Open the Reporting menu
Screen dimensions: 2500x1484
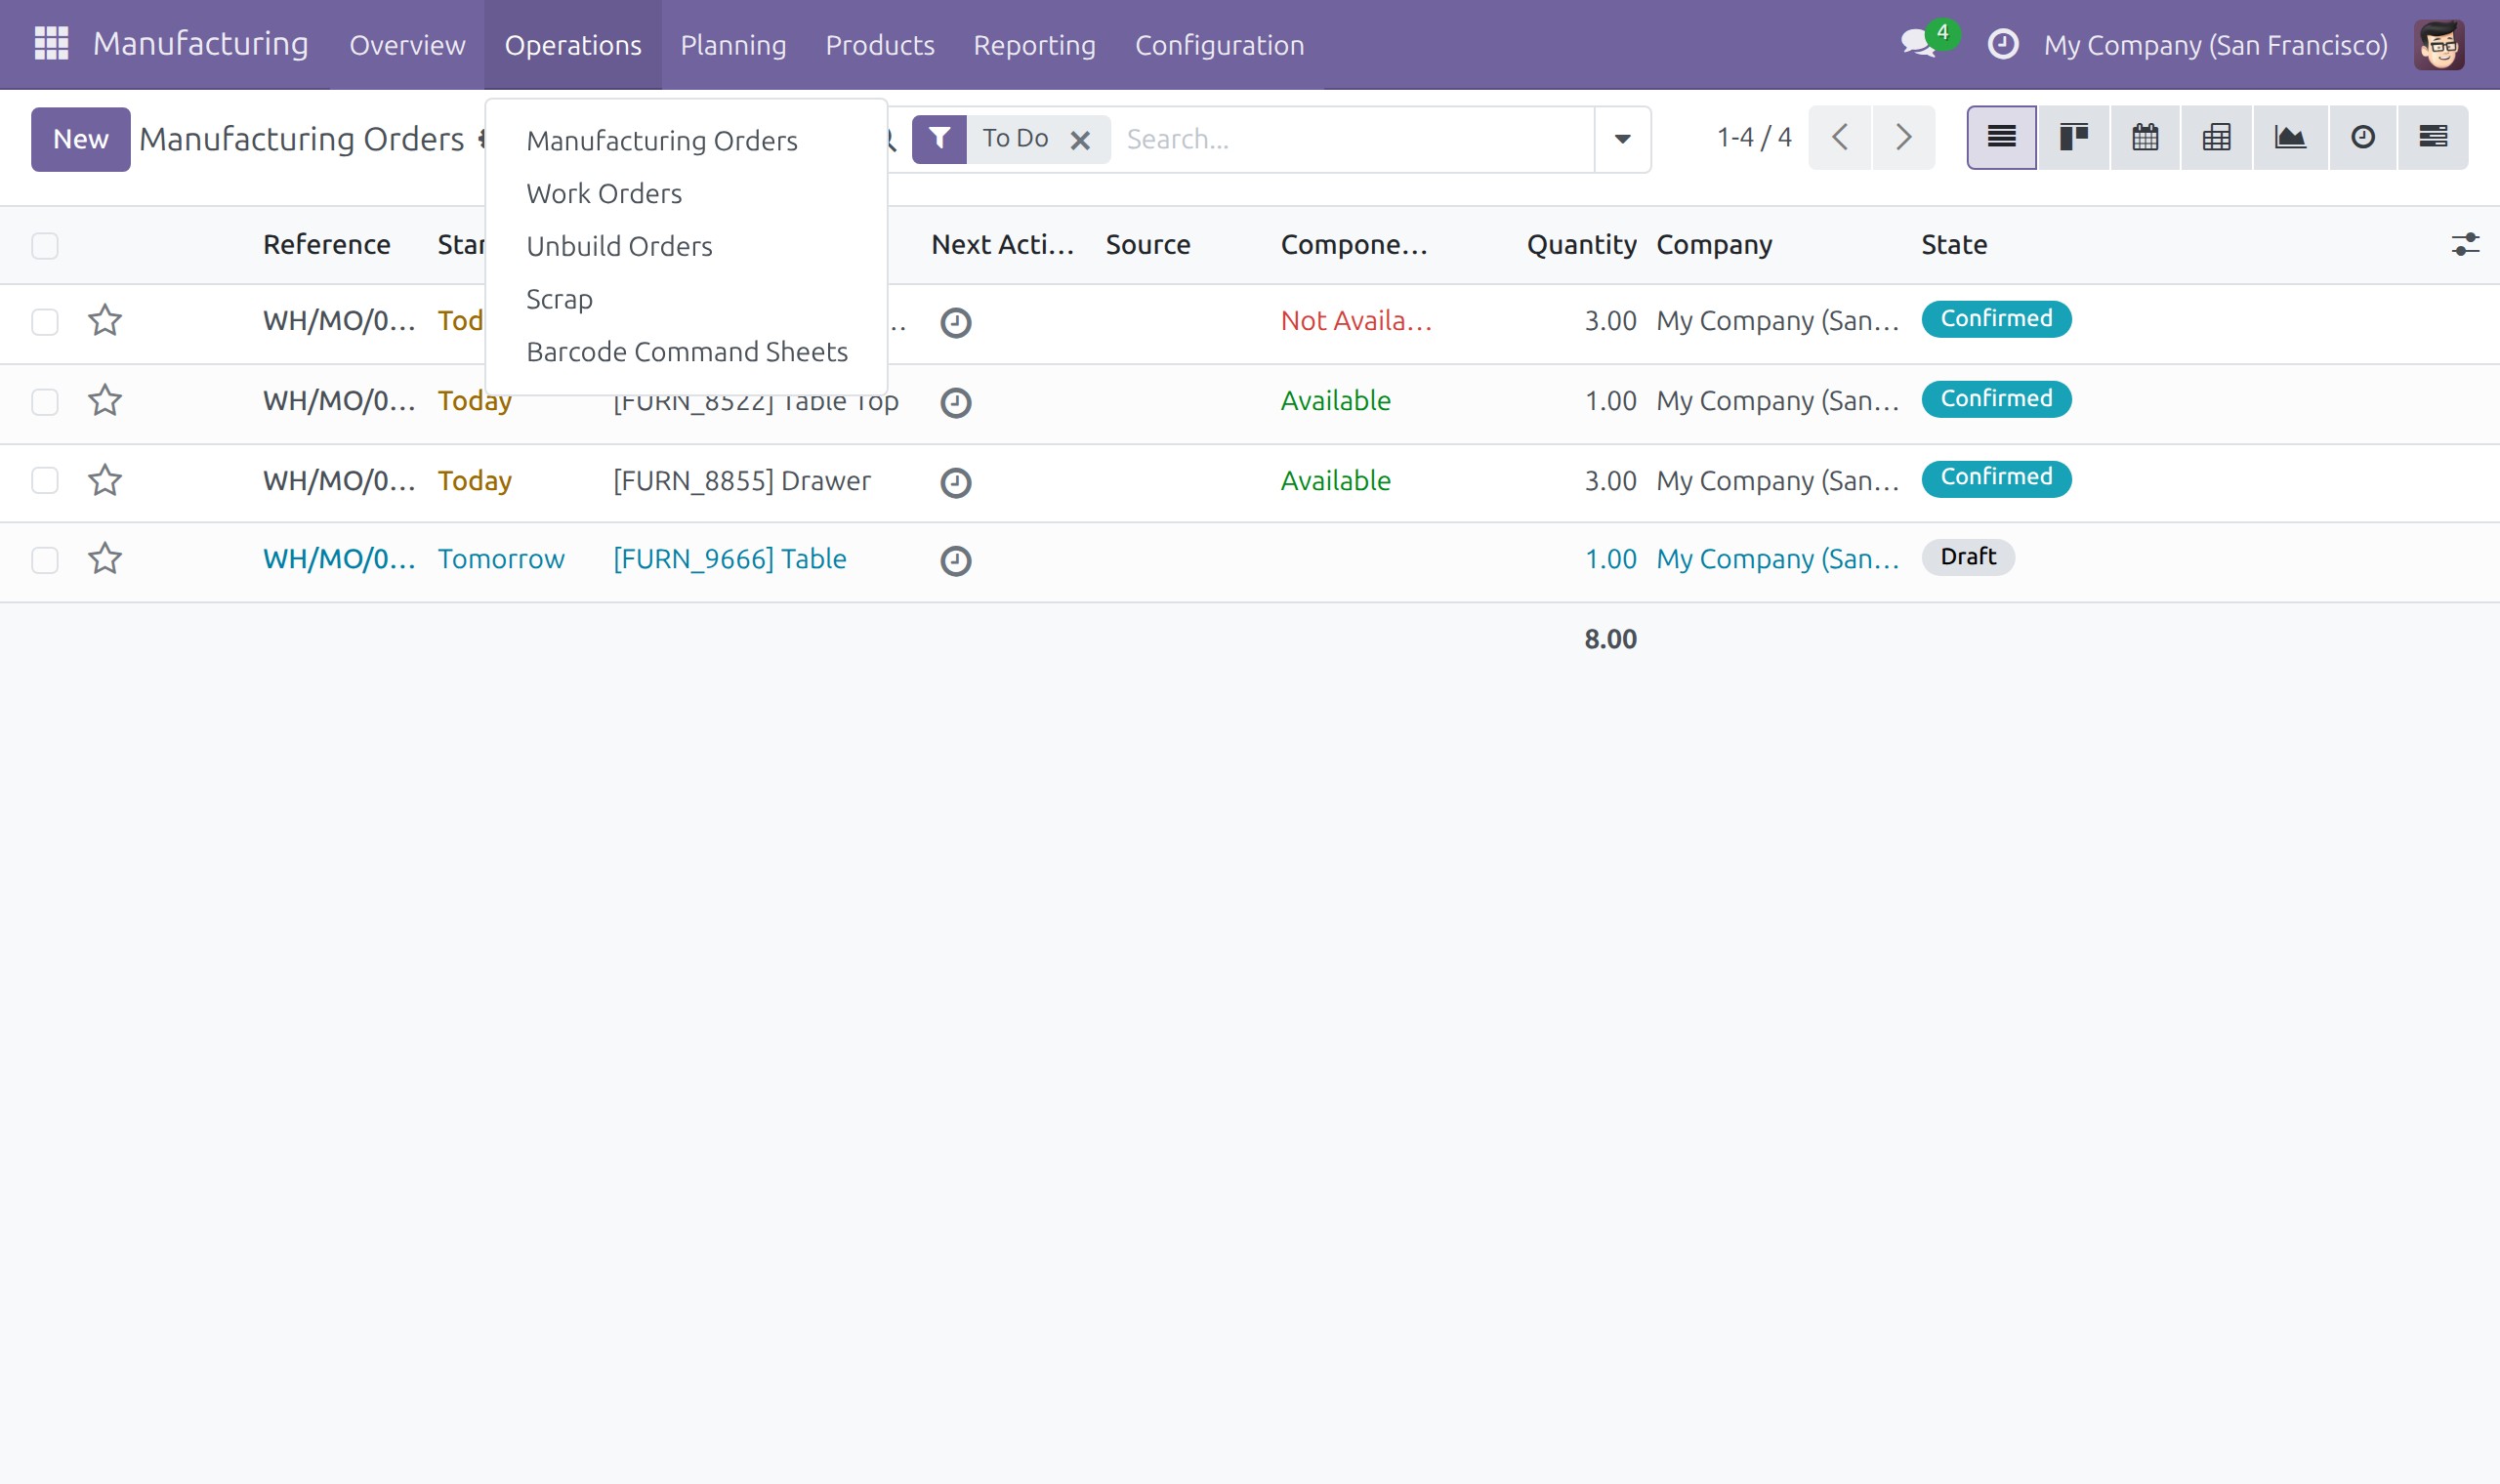pos(1034,45)
